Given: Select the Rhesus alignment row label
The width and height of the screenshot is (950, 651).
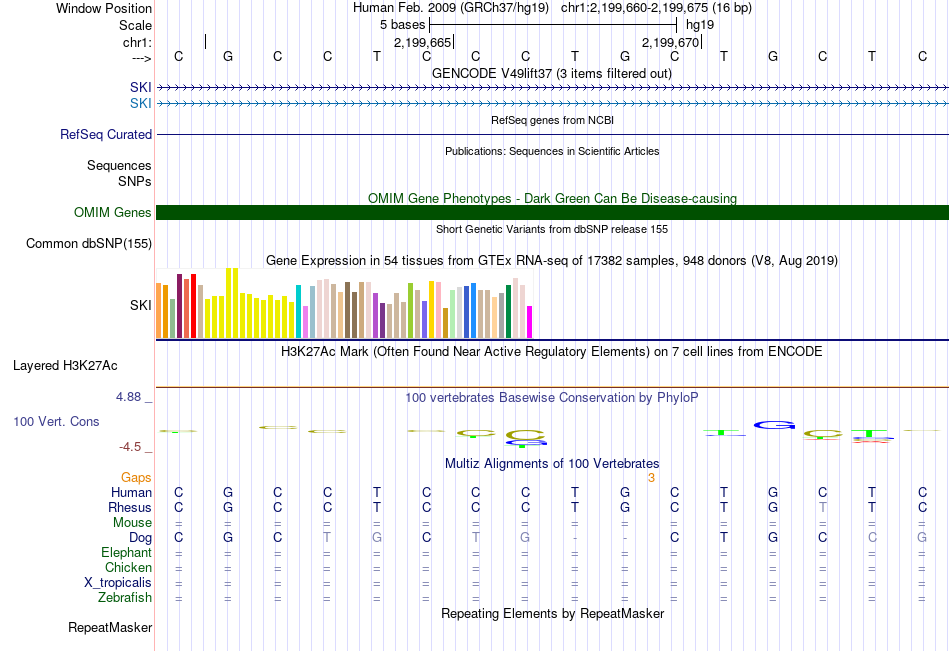Looking at the screenshot, I should pyautogui.click(x=130, y=507).
